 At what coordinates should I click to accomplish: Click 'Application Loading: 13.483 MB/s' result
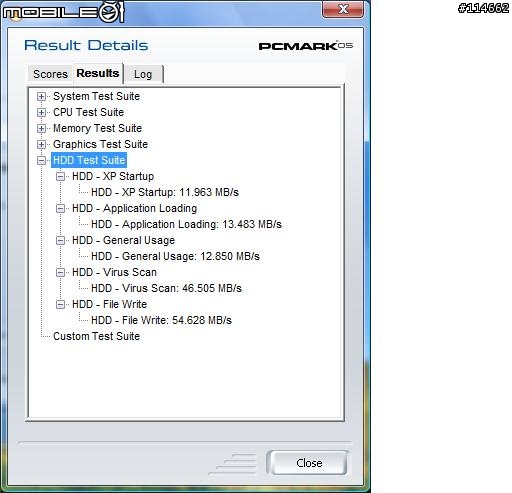point(186,224)
